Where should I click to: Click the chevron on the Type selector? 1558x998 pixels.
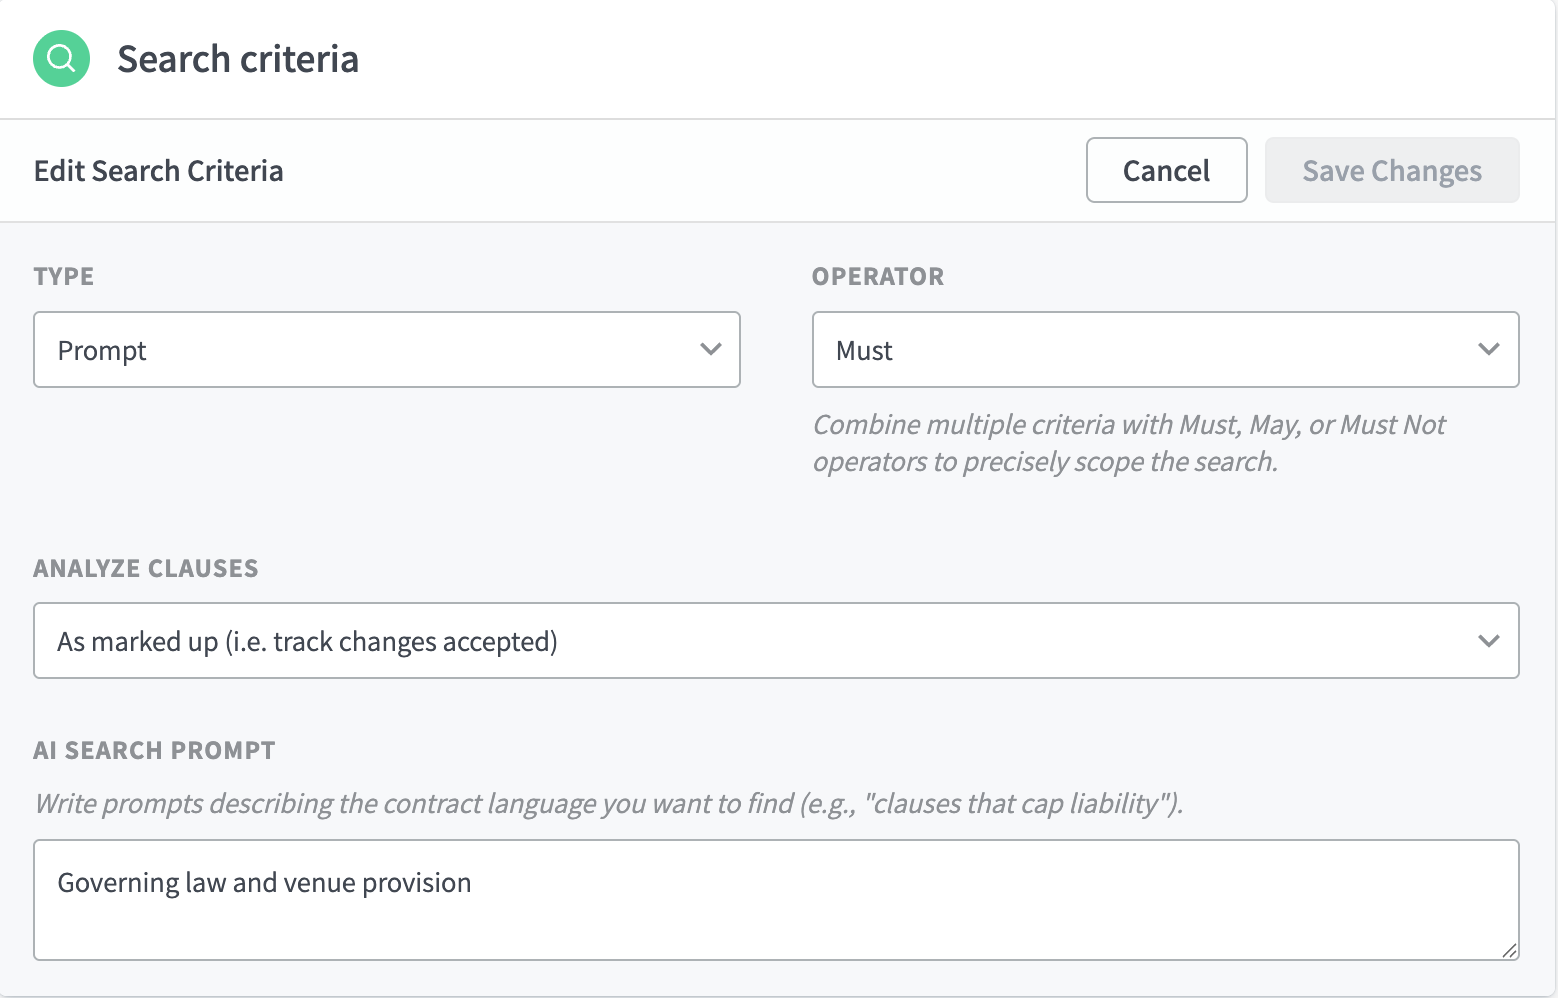(x=712, y=350)
